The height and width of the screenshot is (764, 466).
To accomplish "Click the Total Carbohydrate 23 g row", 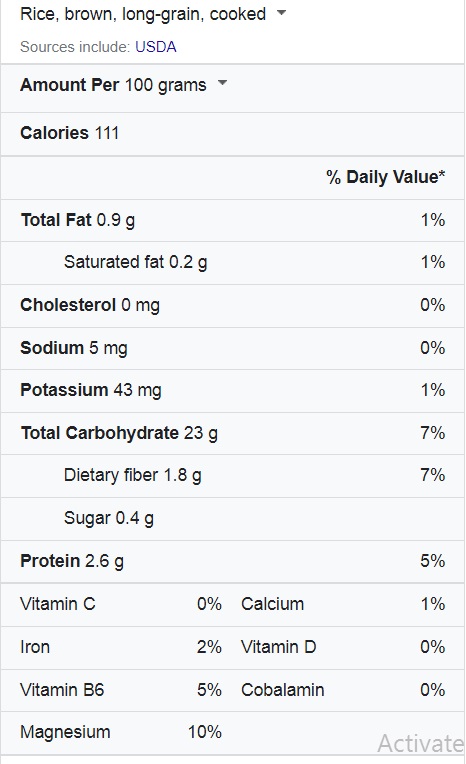I will pos(233,434).
